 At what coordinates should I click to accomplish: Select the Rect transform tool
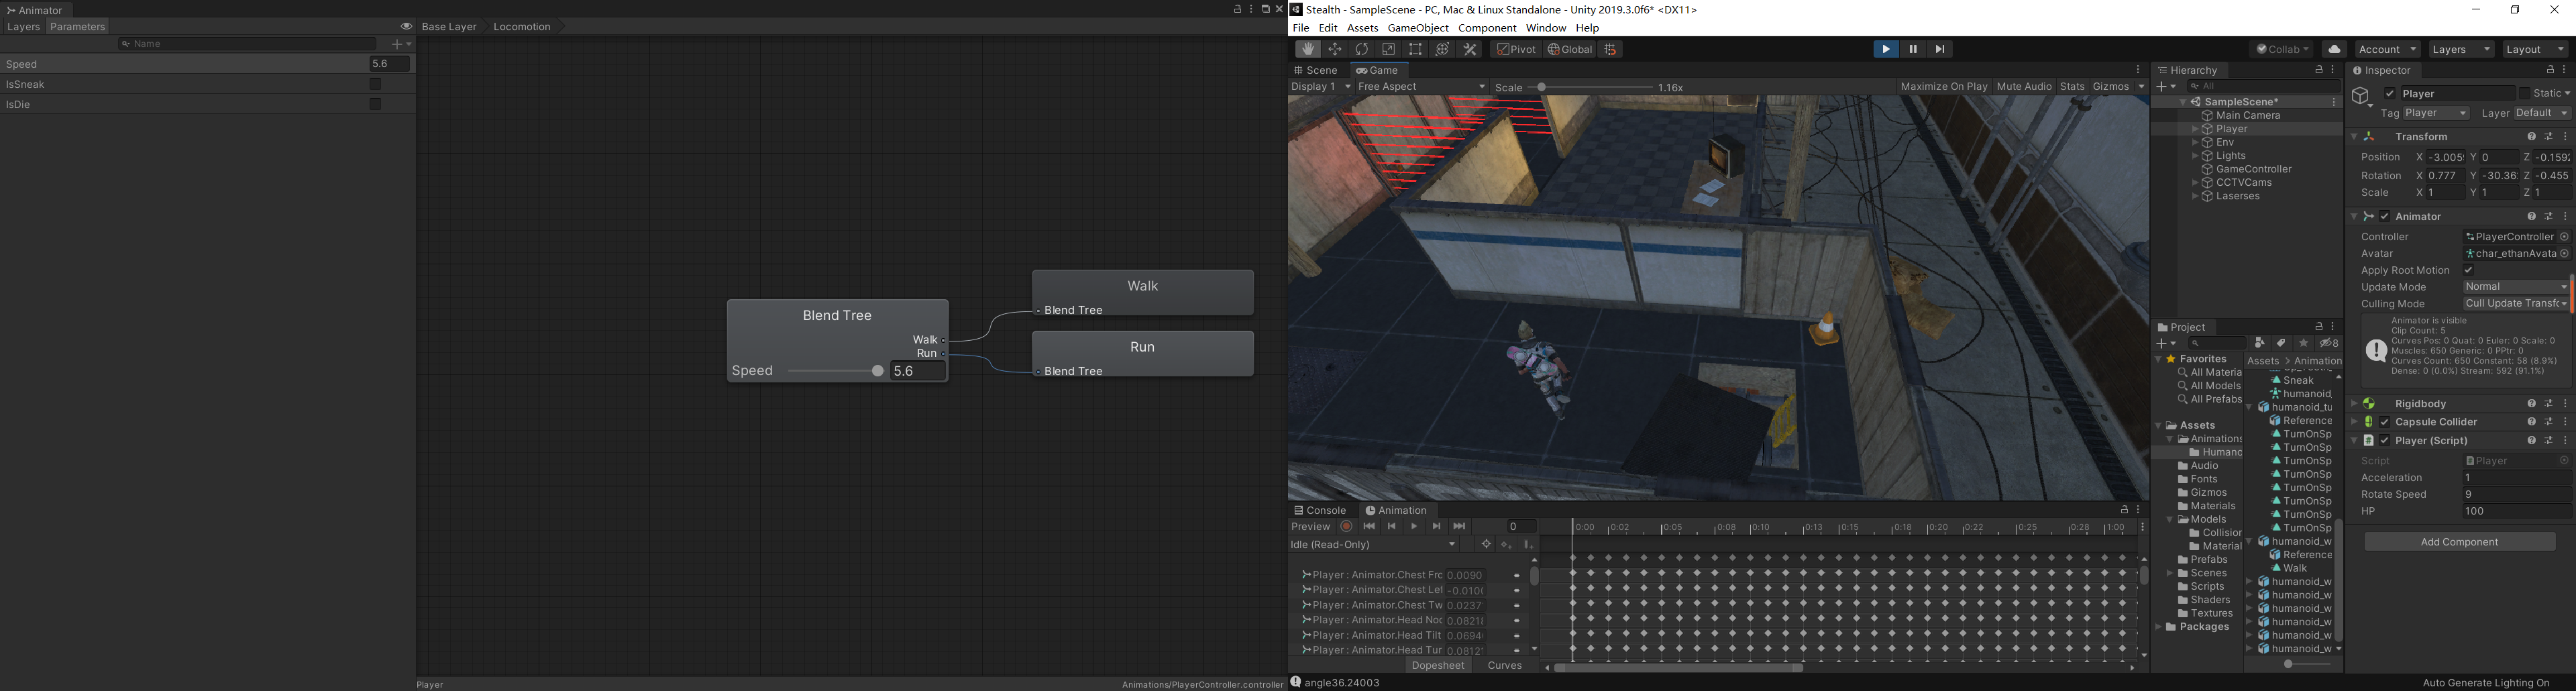coord(1416,49)
